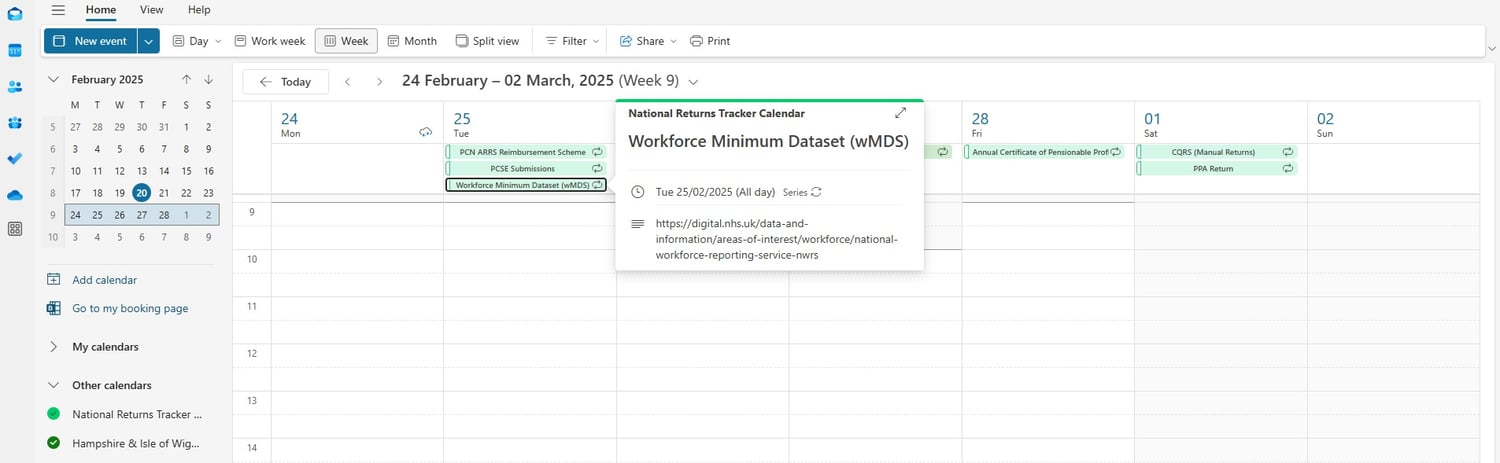Open OneDrive cloud icon in sidebar
The height and width of the screenshot is (463, 1500).
point(15,195)
